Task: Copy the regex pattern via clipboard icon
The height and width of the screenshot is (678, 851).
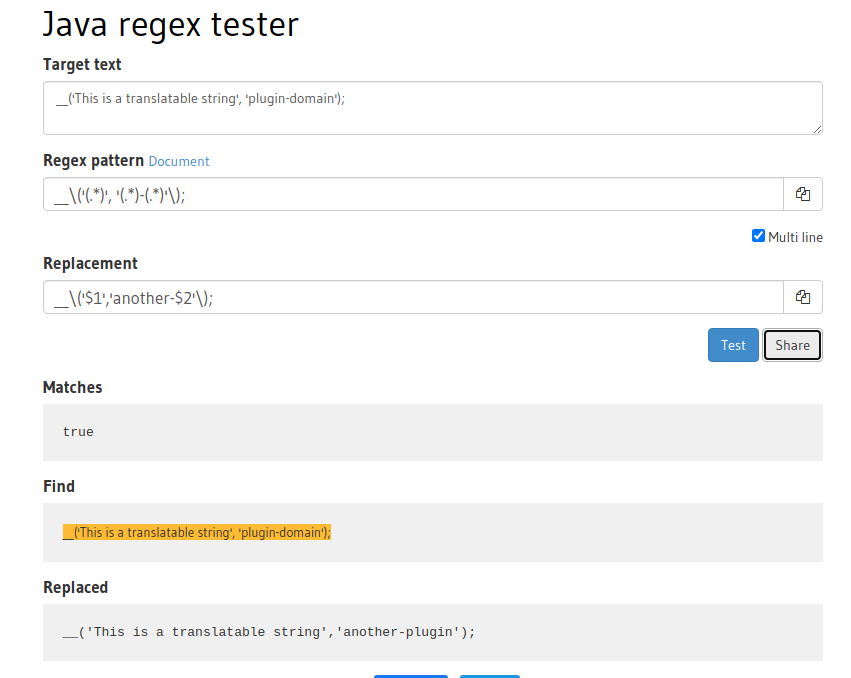Action: 803,194
